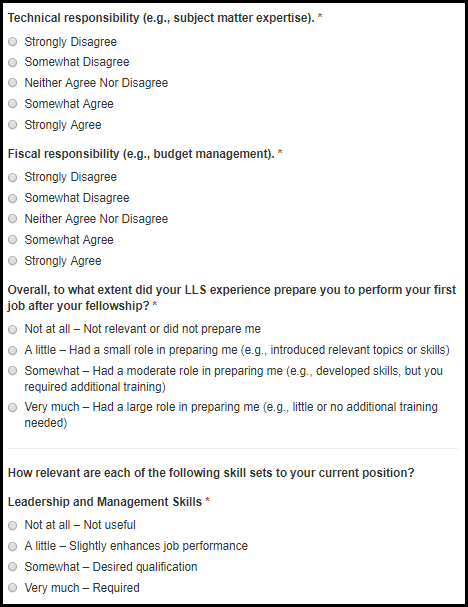Choose Strongly Agree under Fiscal responsibility
Image resolution: width=468 pixels, height=607 pixels.
13,260
